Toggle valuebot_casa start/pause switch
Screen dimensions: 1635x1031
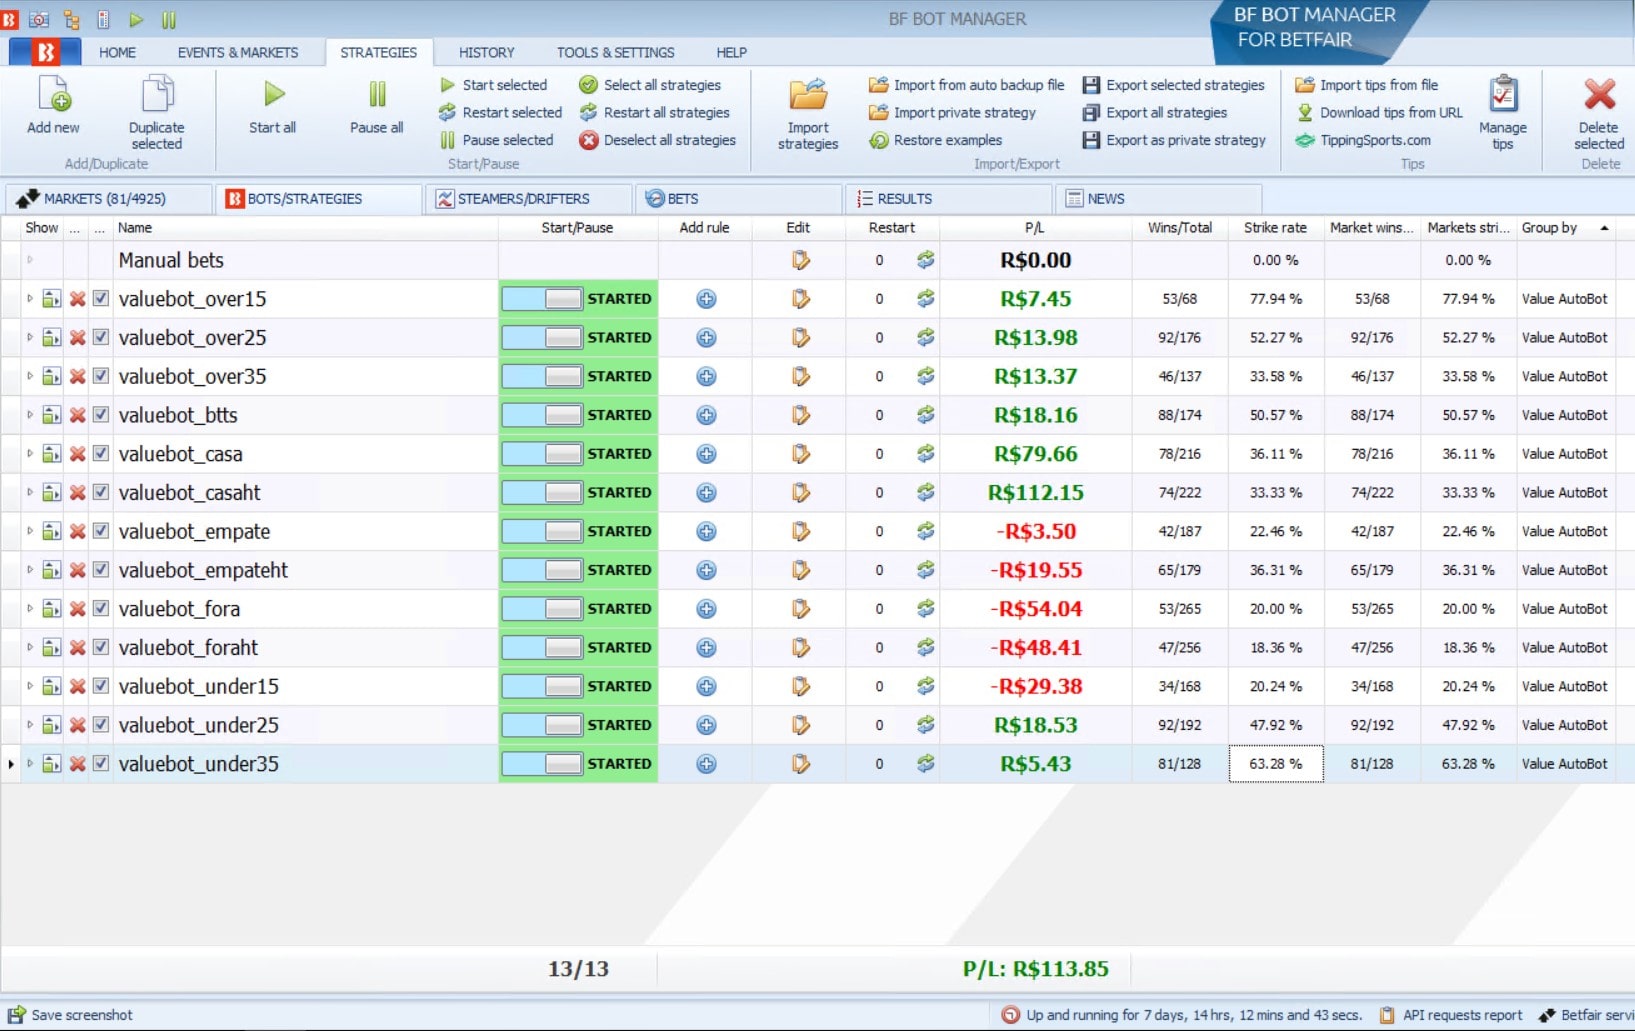pyautogui.click(x=542, y=454)
